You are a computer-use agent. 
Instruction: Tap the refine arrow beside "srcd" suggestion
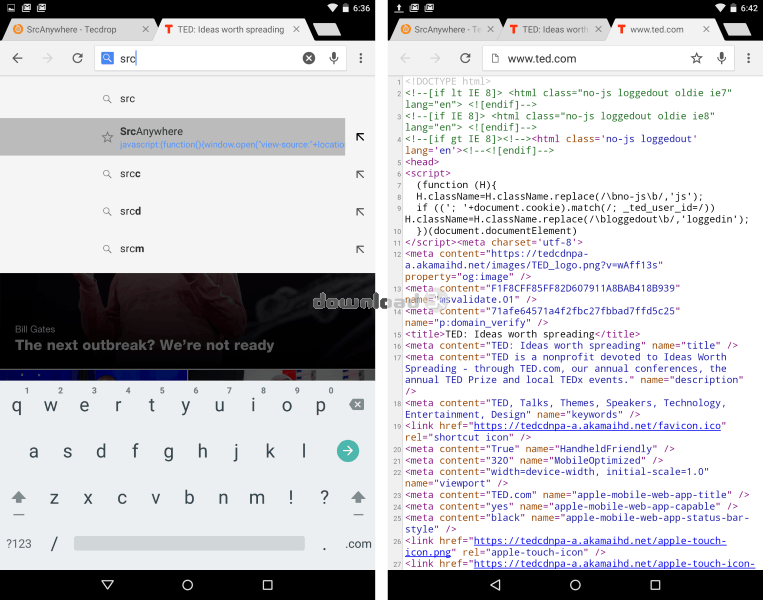coord(359,211)
